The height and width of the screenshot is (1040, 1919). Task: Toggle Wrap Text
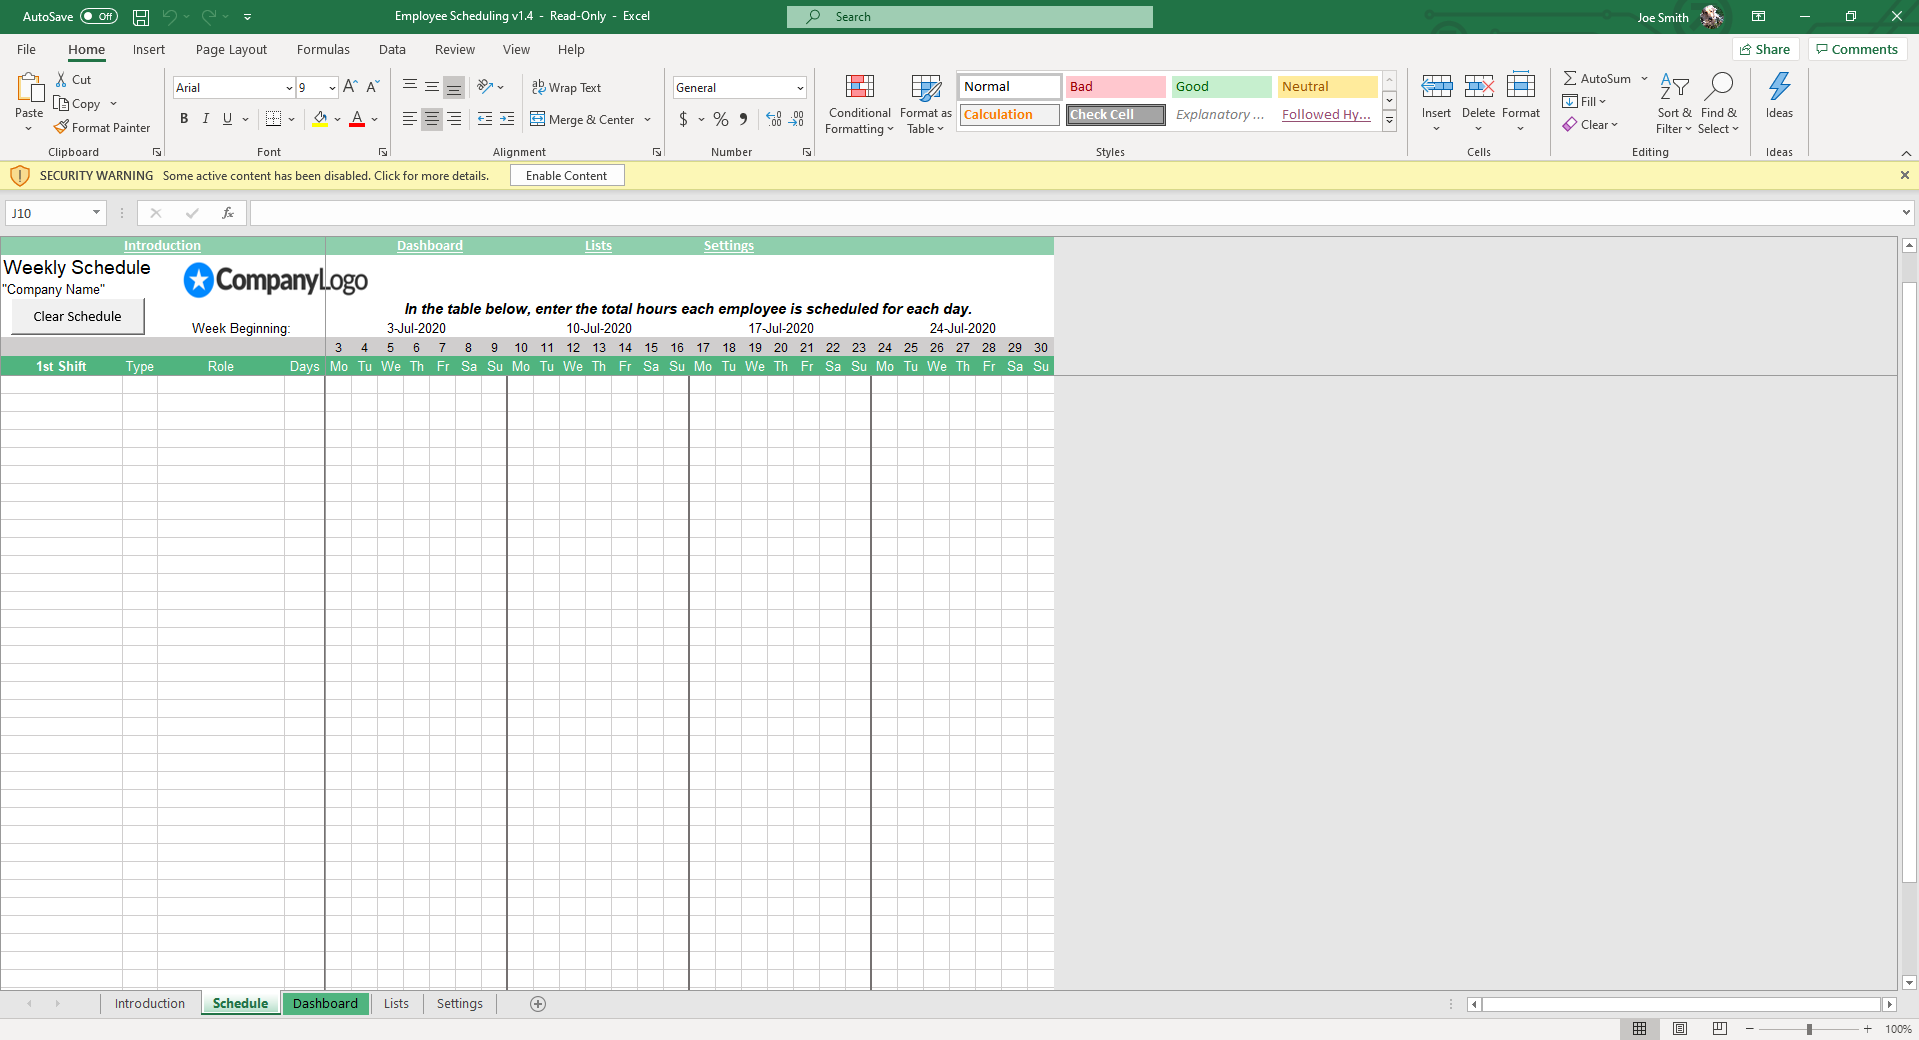(x=566, y=88)
